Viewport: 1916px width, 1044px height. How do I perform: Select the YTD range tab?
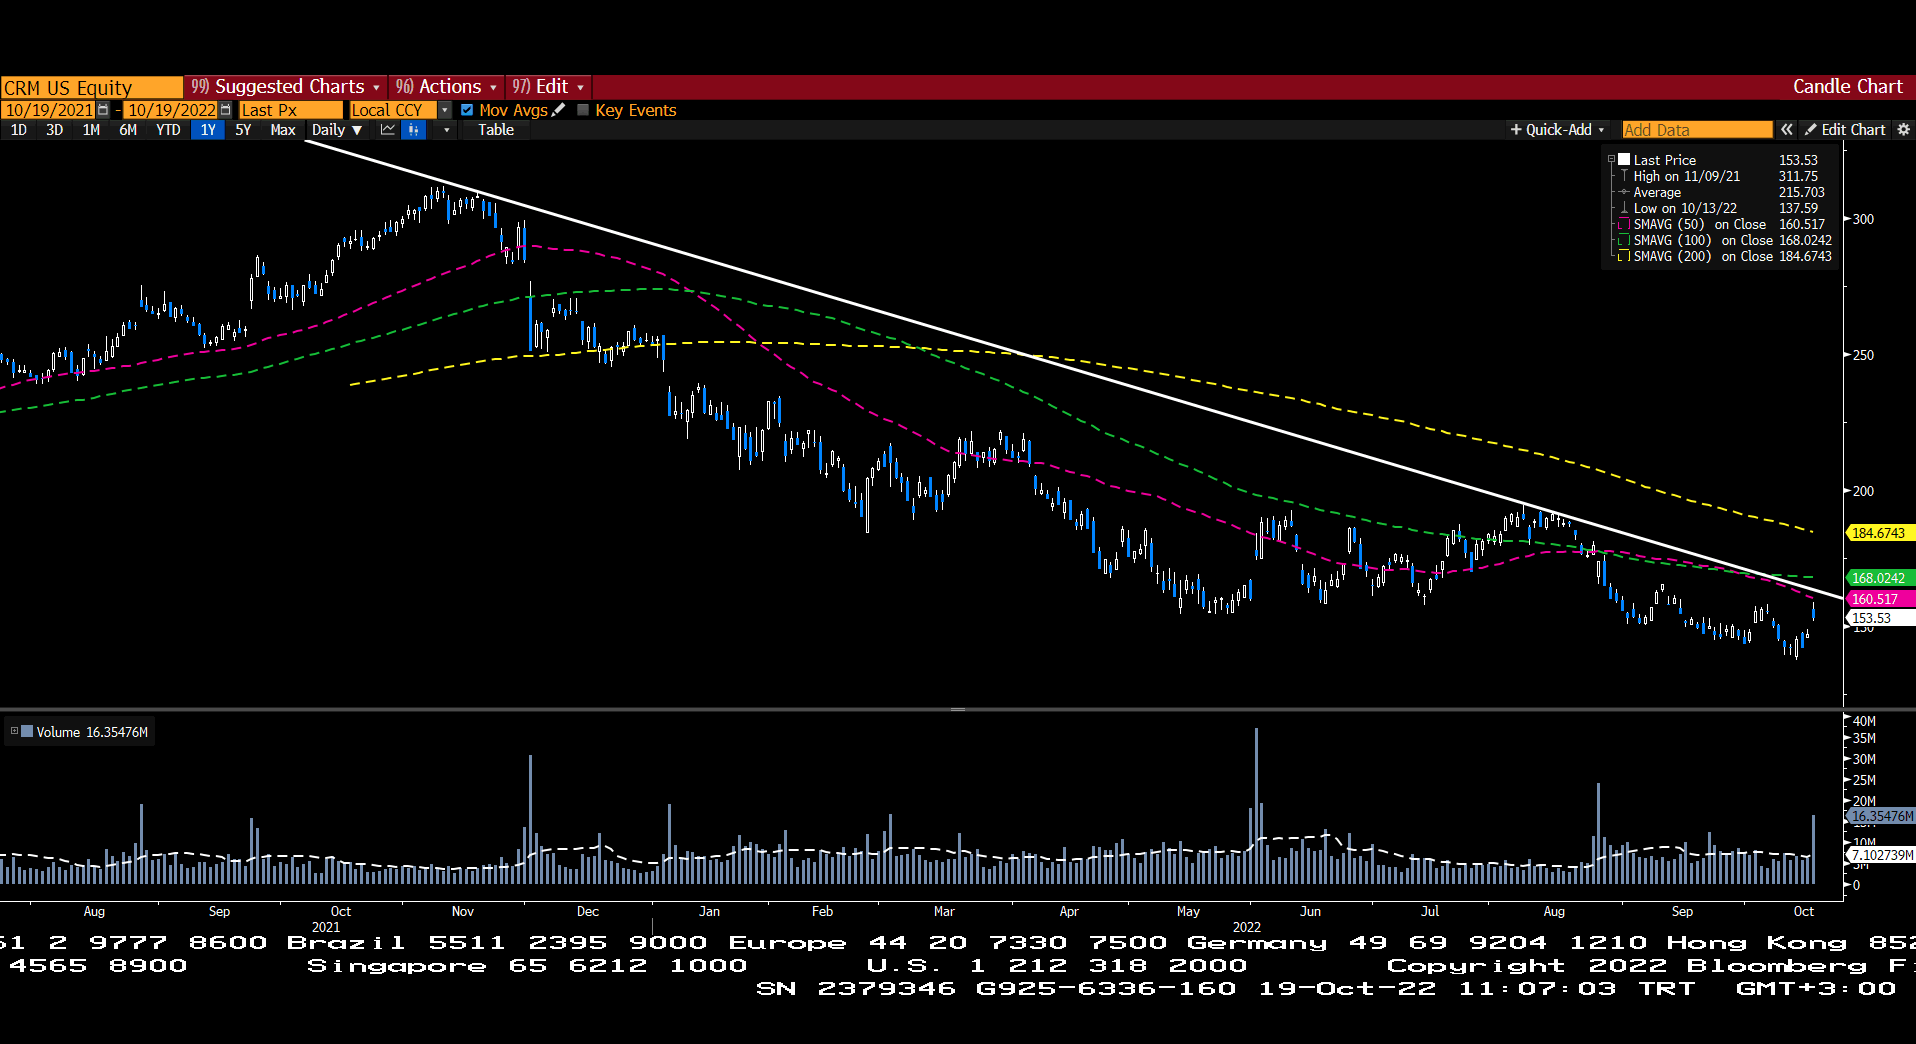point(168,130)
